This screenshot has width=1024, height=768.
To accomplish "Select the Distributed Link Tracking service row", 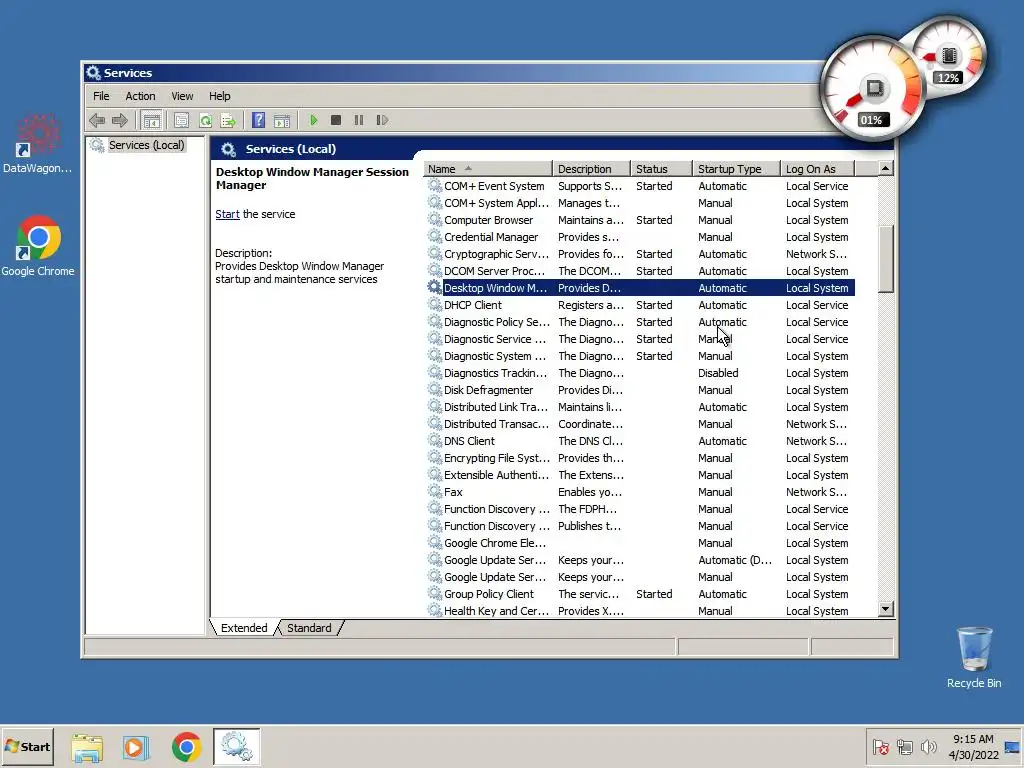I will (639, 407).
